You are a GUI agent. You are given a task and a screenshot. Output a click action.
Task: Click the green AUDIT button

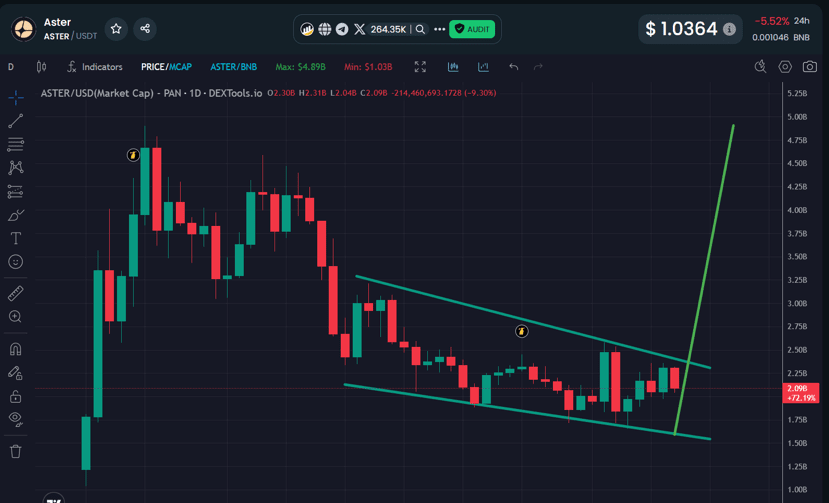[x=472, y=29]
